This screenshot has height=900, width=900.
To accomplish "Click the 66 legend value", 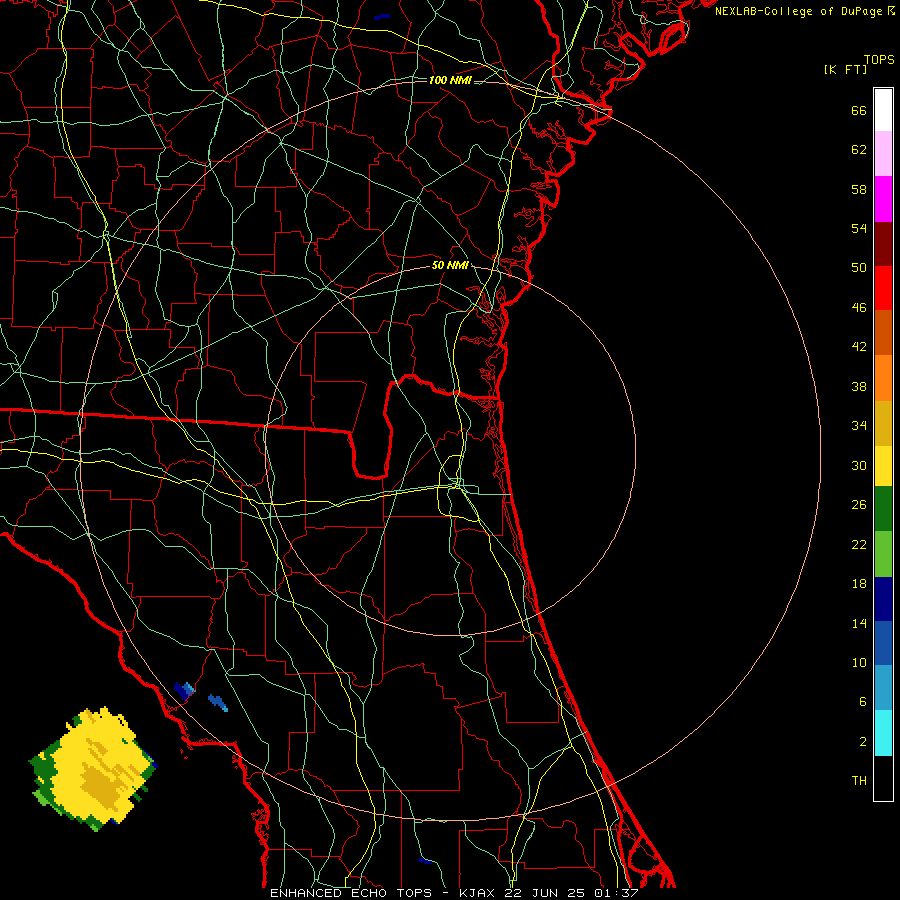I will [x=859, y=110].
